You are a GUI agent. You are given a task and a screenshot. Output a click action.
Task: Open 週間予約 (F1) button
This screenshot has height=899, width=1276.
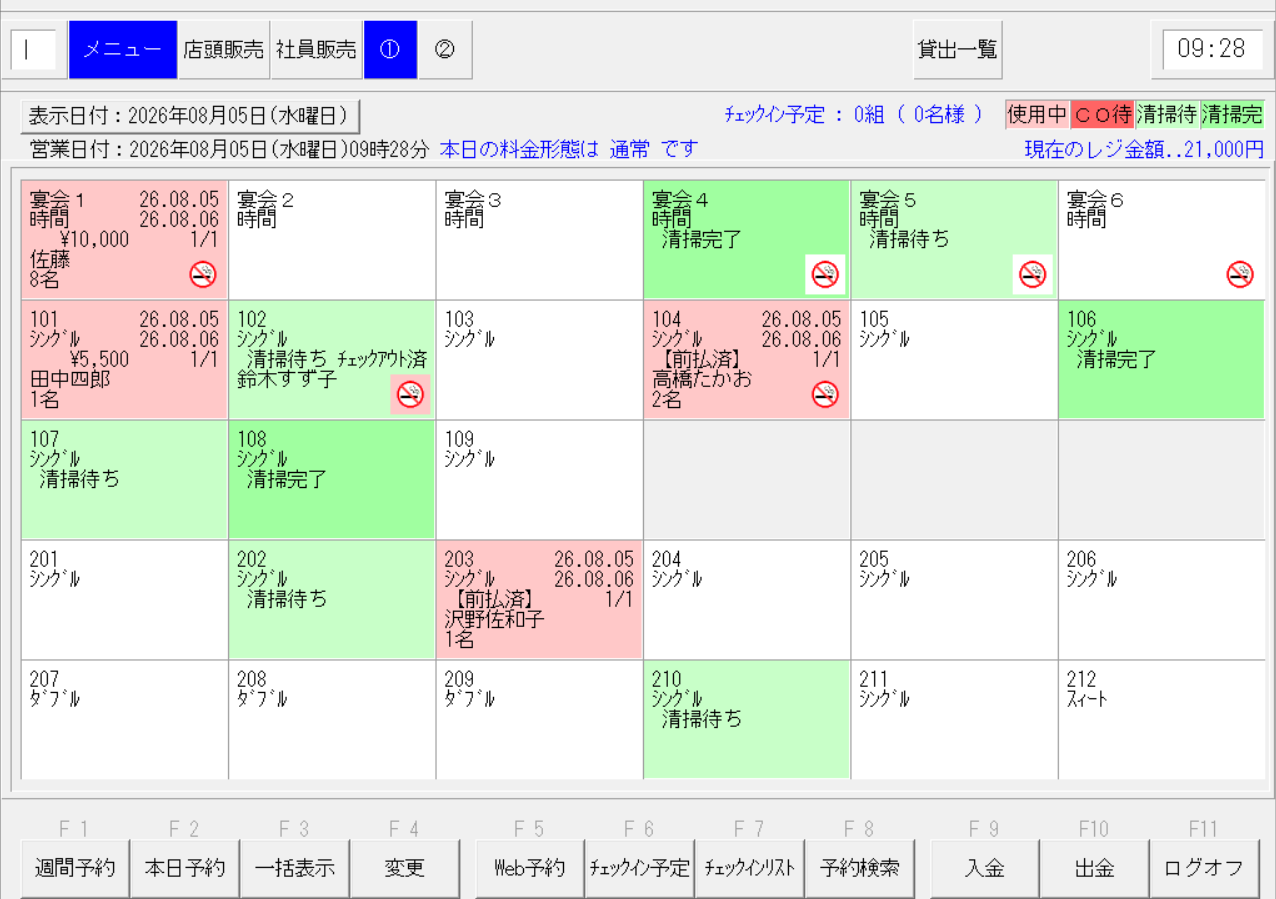75,868
